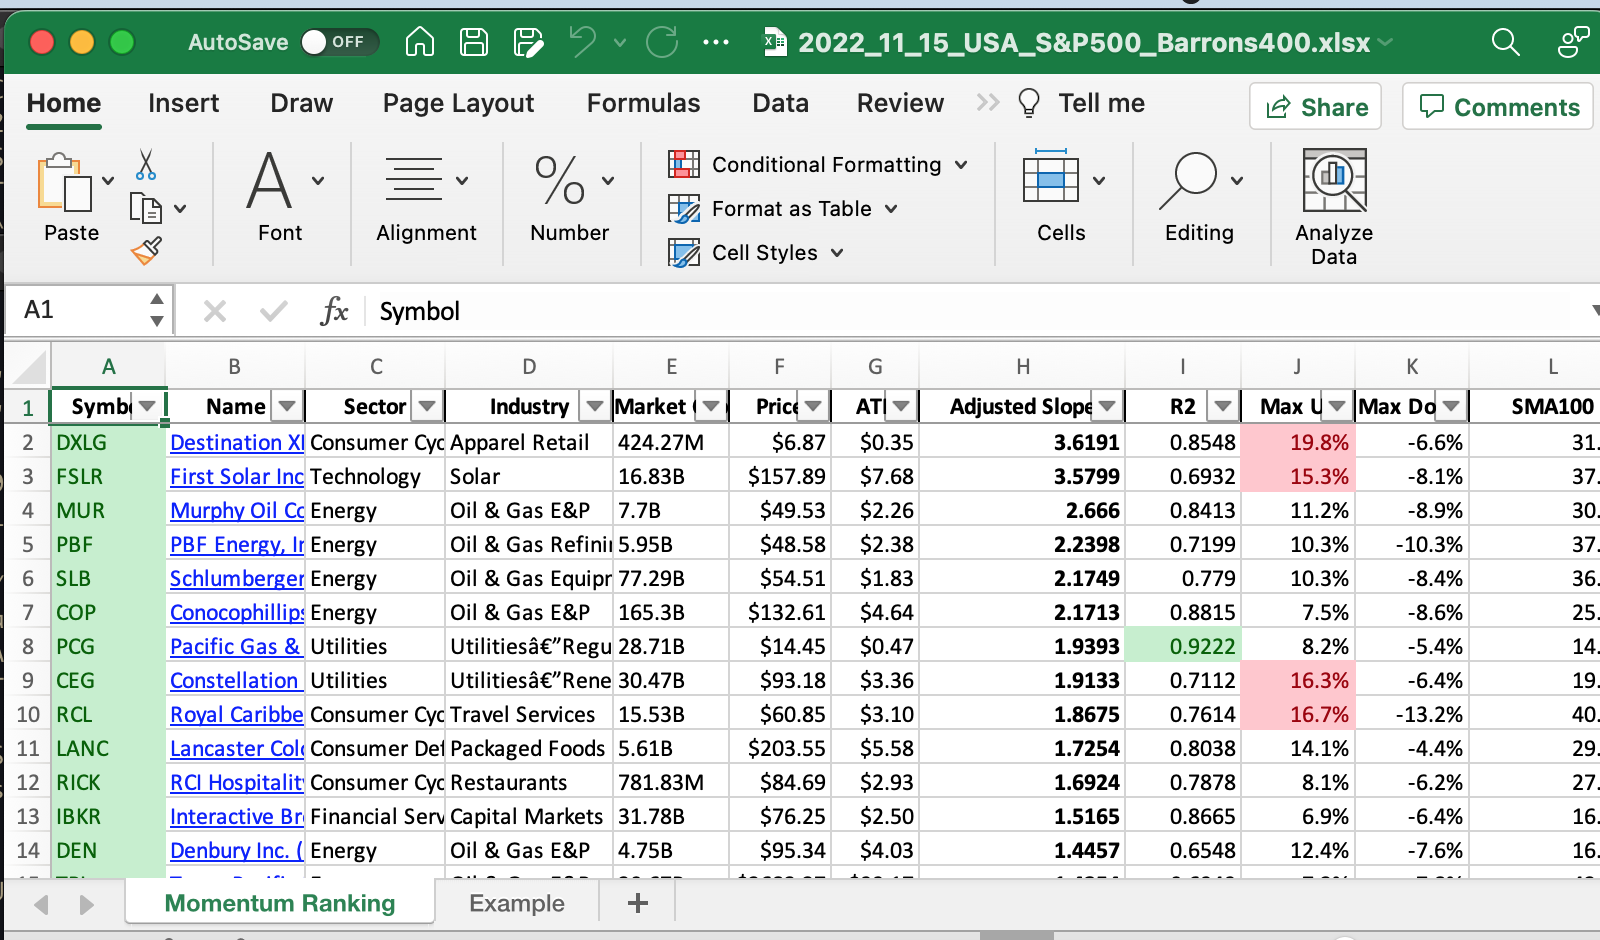Open the First Solar Inc hyperlink
The height and width of the screenshot is (940, 1600).
coord(236,477)
